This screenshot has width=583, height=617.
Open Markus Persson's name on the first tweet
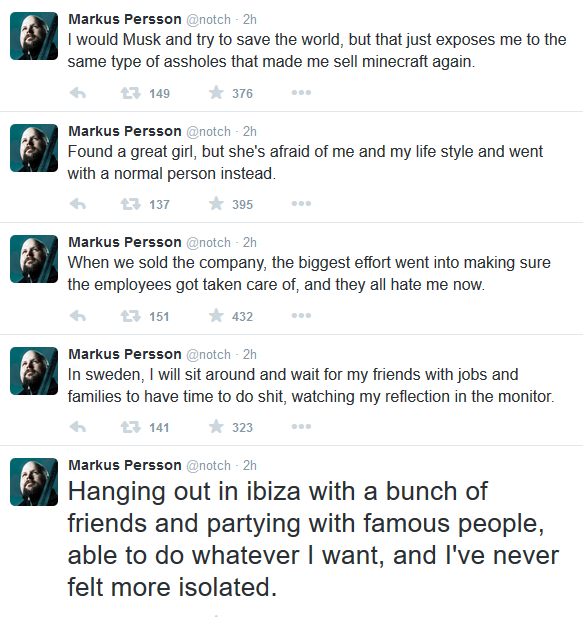pos(125,19)
